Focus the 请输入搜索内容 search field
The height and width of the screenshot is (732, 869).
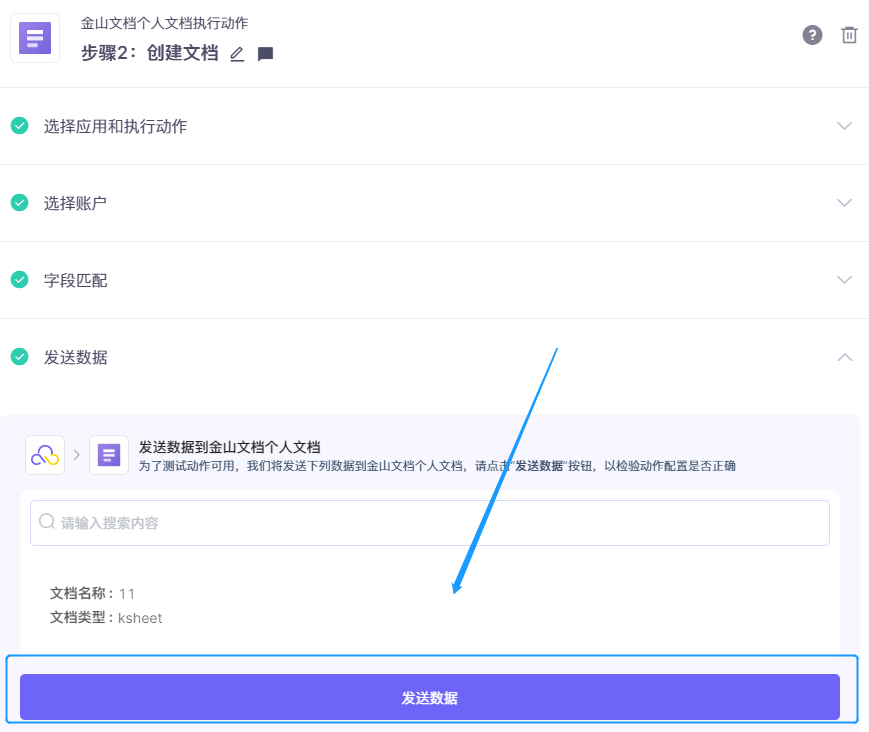(x=430, y=523)
